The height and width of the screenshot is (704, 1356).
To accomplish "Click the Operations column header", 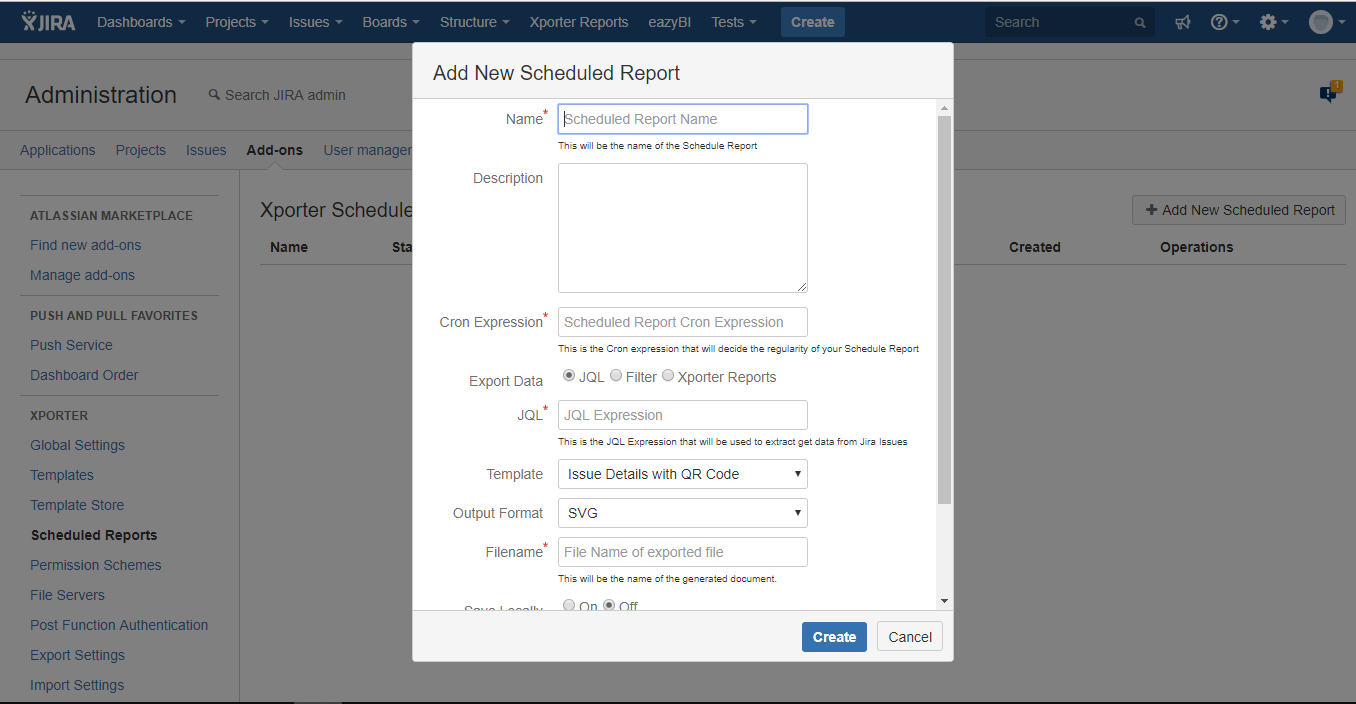I will [1196, 247].
